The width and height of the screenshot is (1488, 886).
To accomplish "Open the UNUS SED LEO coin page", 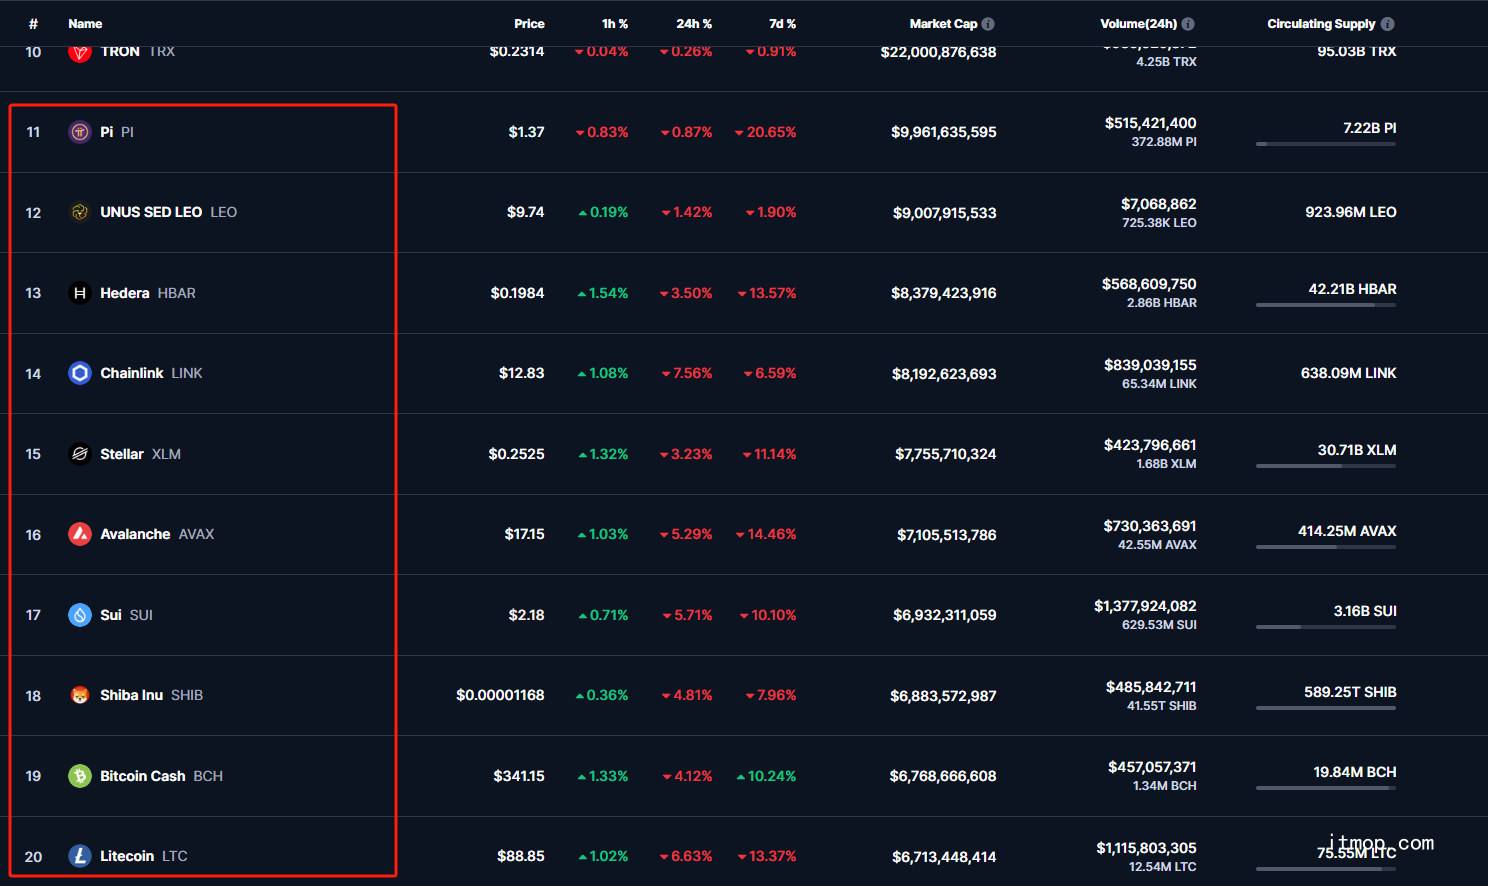I will click(168, 212).
